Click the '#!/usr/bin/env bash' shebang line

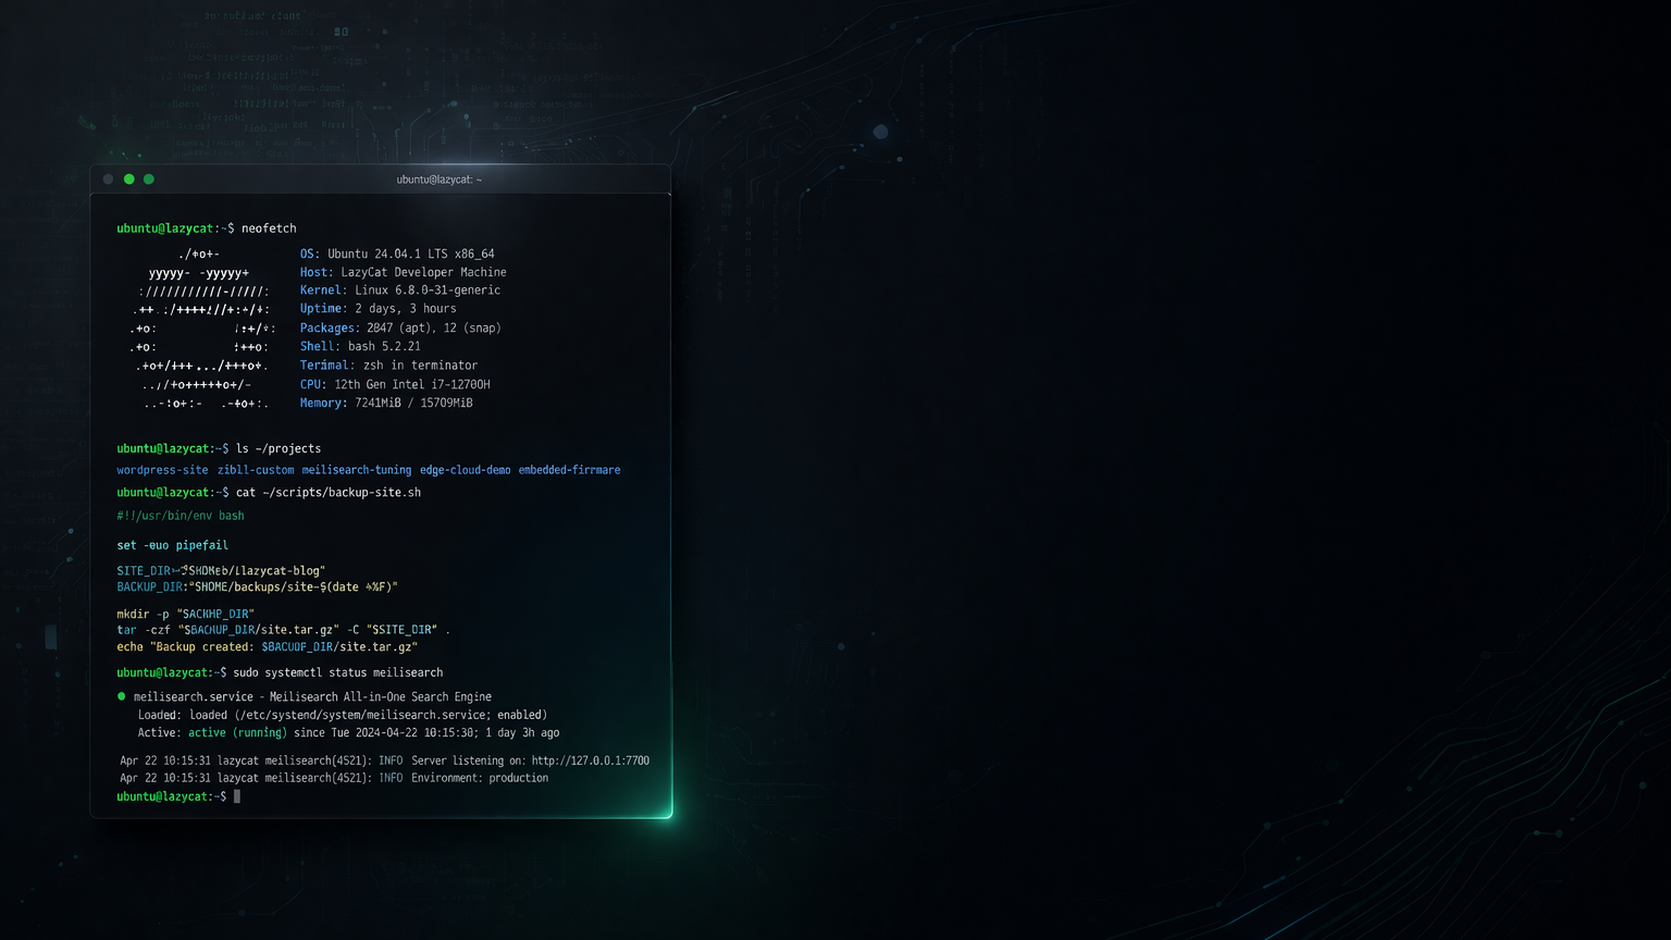(180, 516)
